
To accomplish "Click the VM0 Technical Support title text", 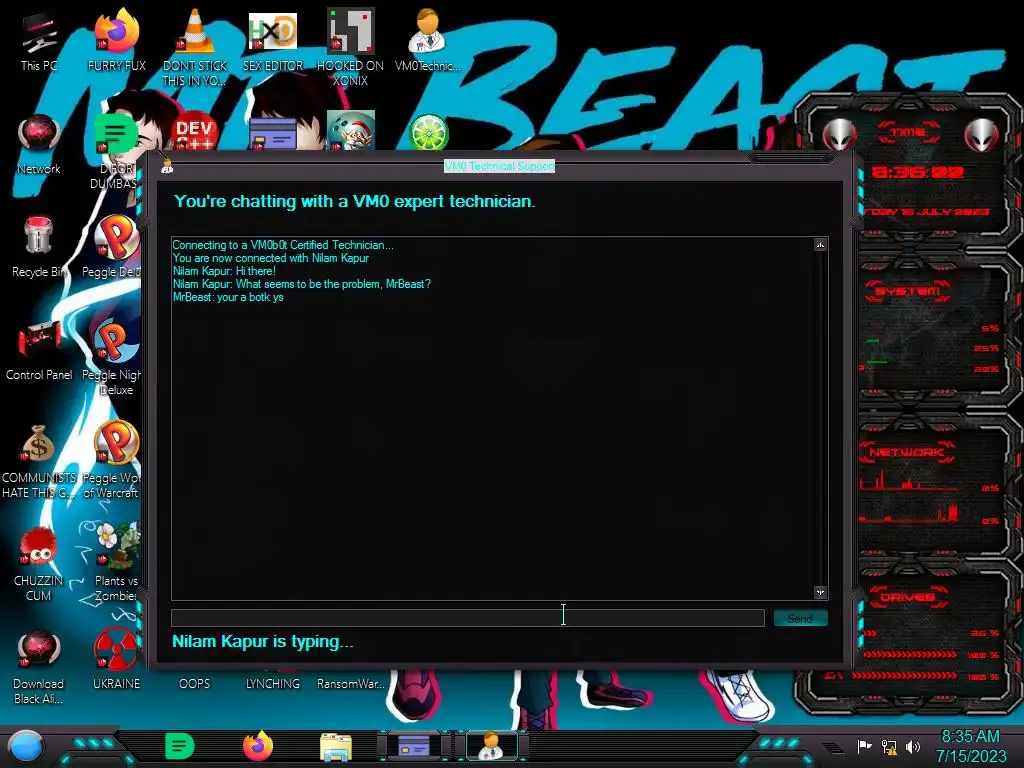I will (x=500, y=166).
